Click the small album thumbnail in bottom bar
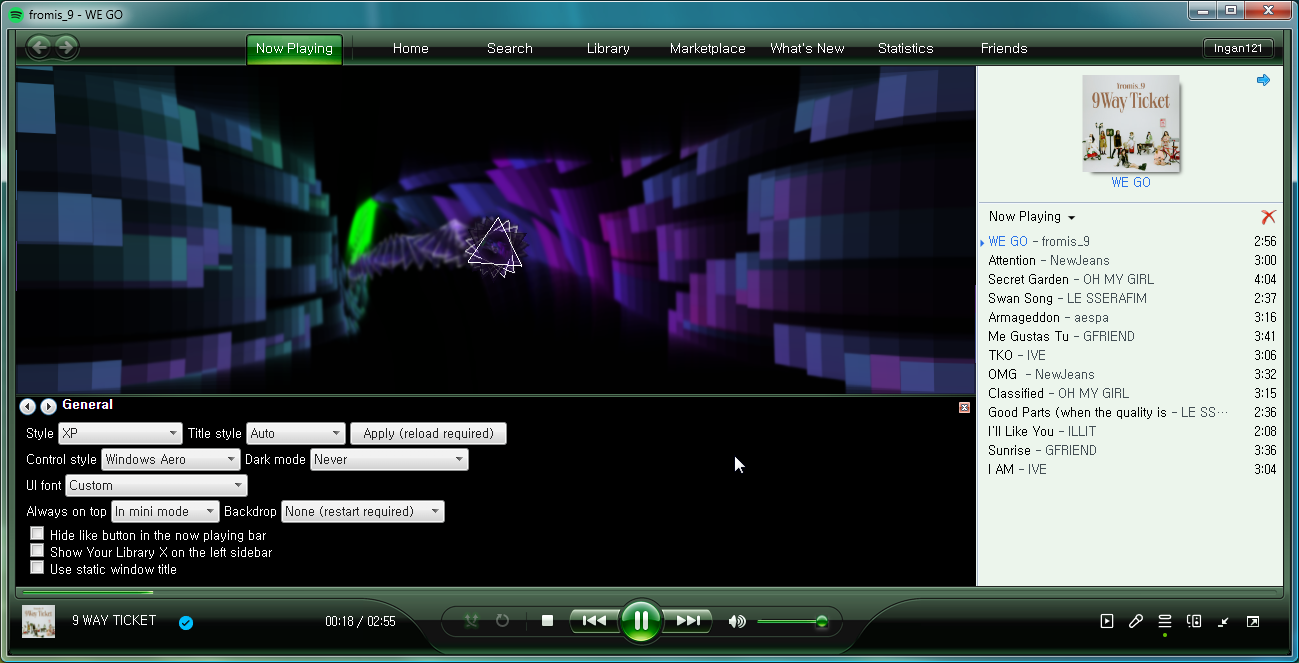The image size is (1299, 663). [38, 621]
